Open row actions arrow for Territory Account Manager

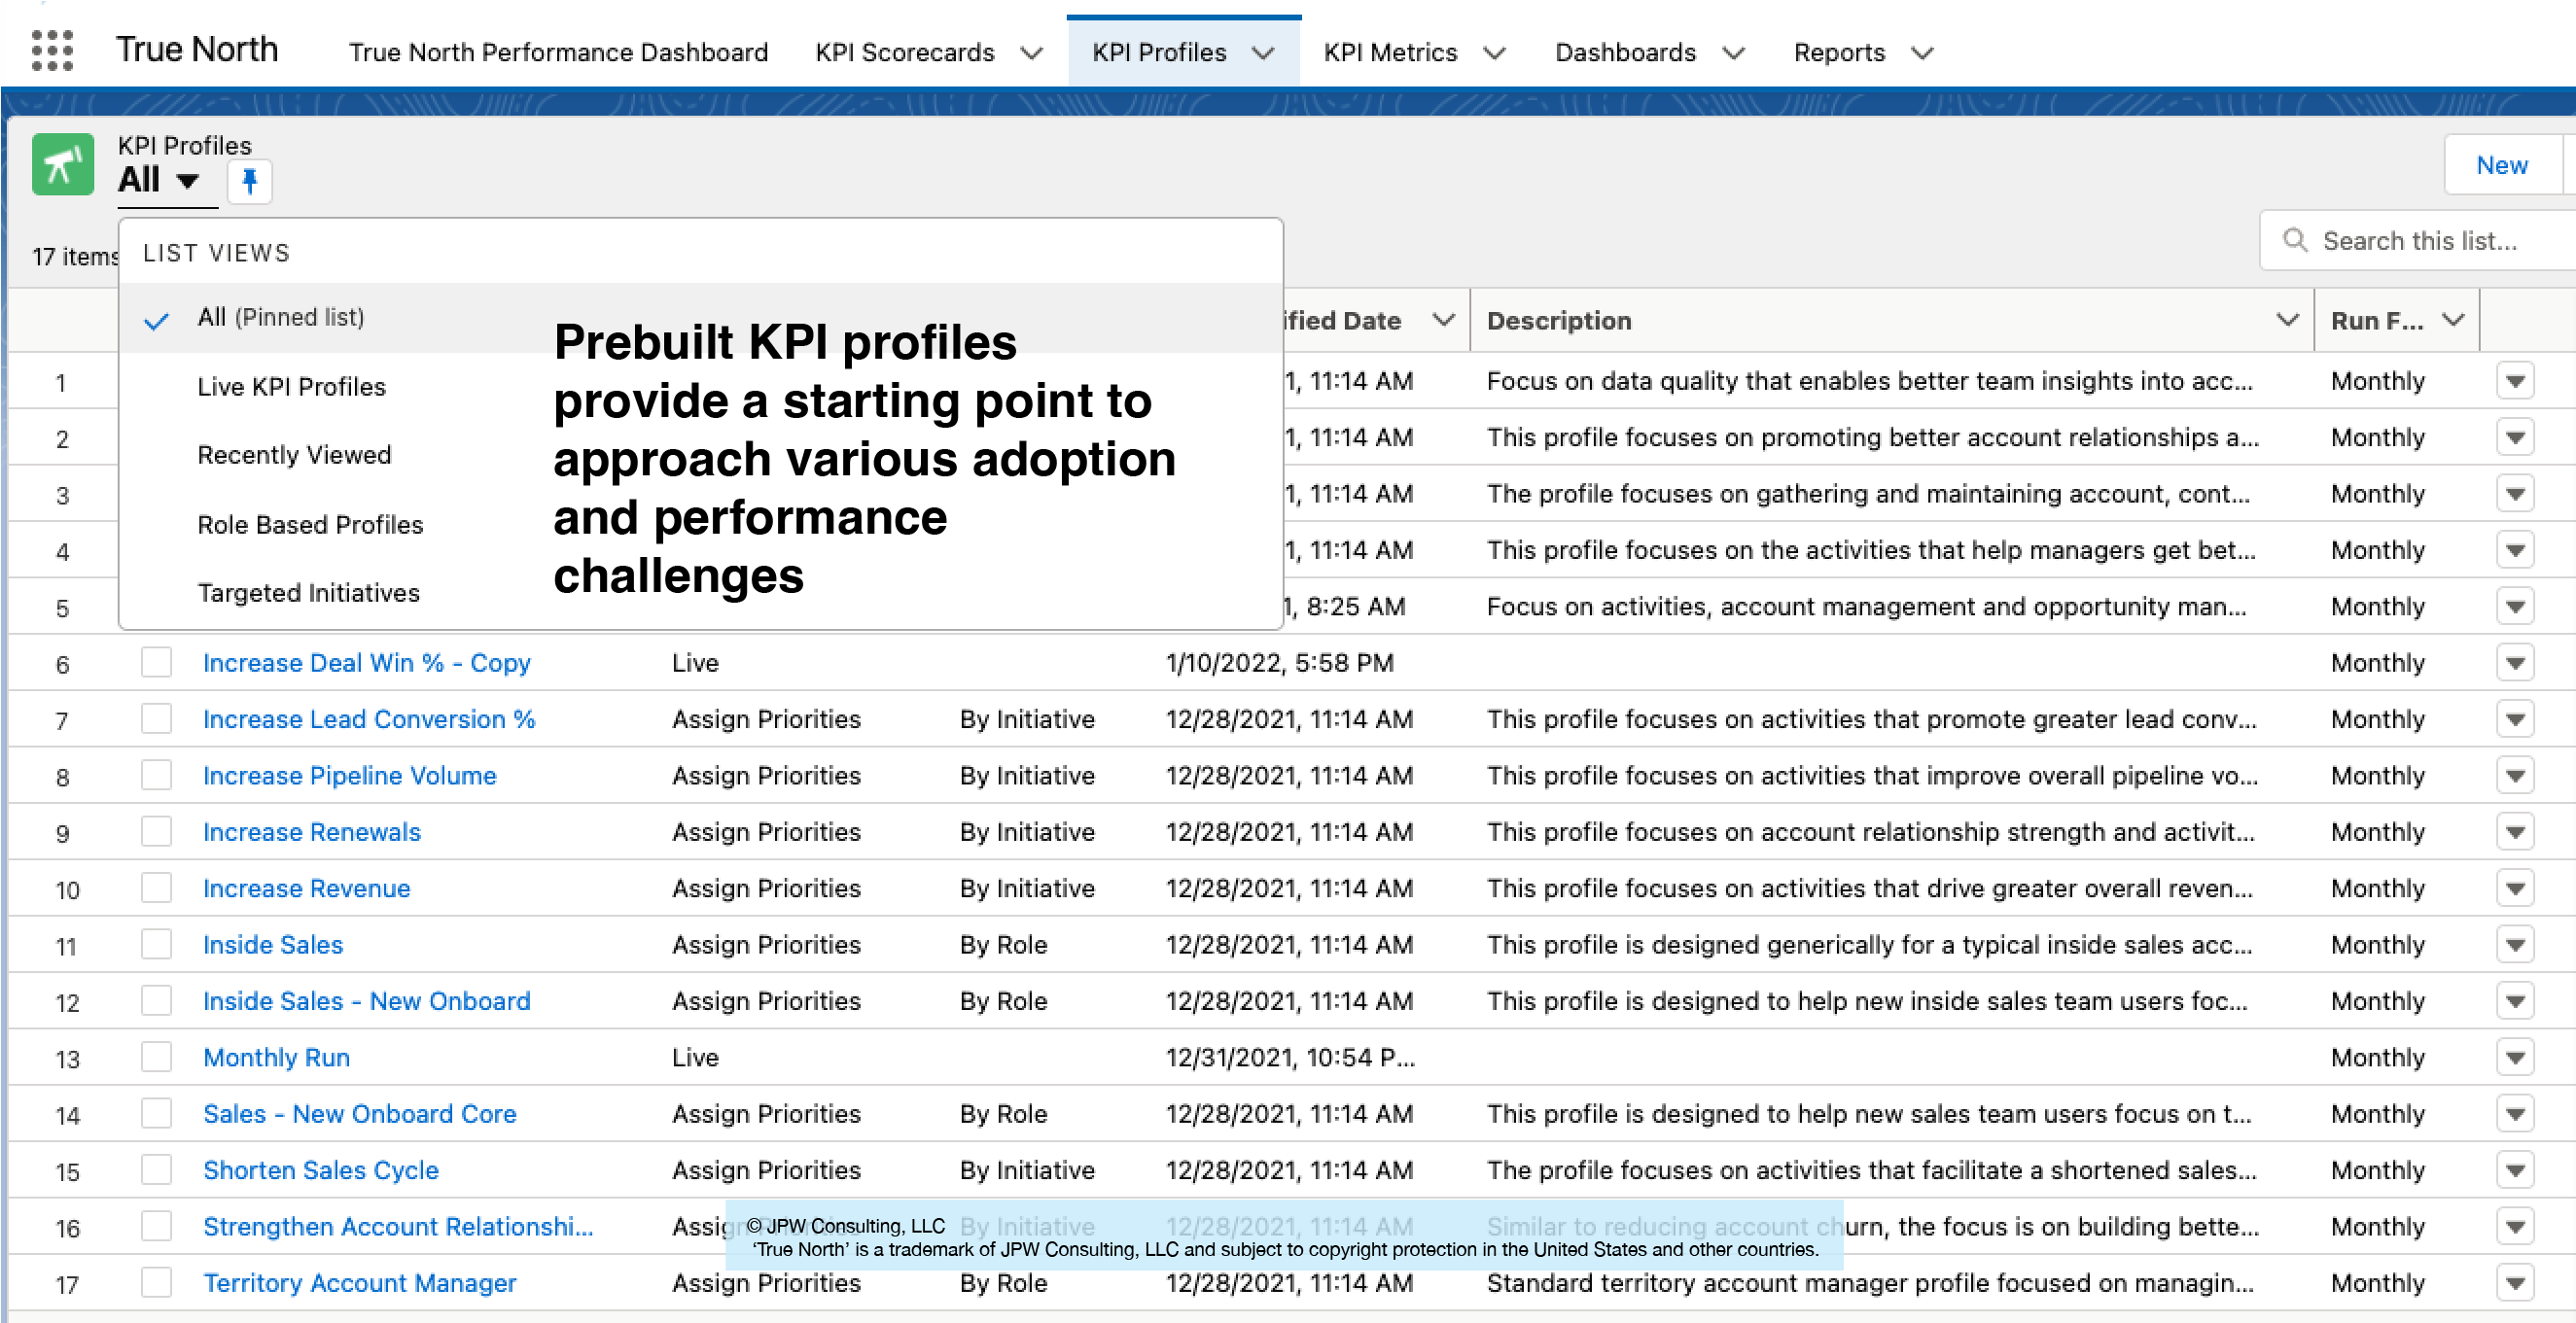2515,1283
